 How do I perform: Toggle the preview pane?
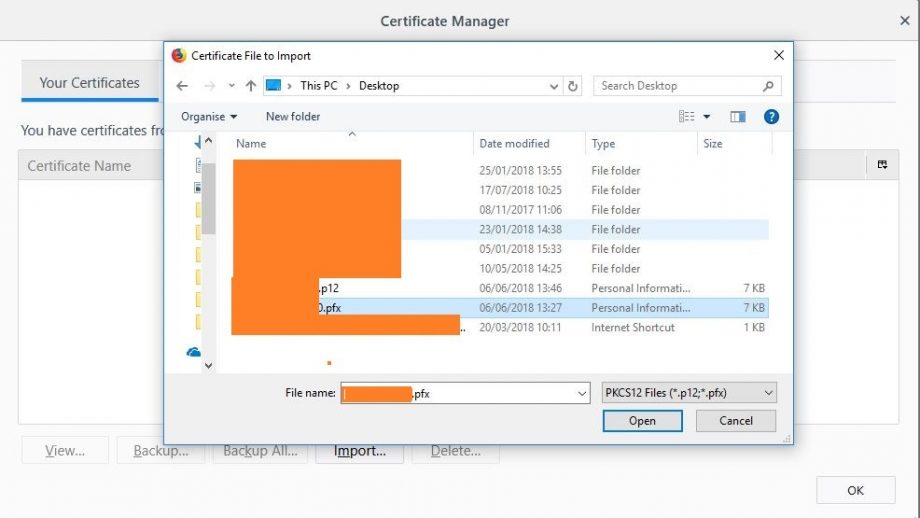coord(738,117)
